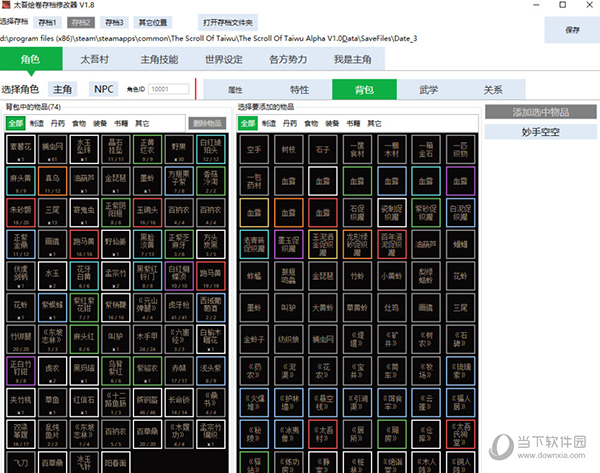Viewport: 600px width, 473px height.
Task: Switch to the 角色 main tab
Action: tap(31, 59)
